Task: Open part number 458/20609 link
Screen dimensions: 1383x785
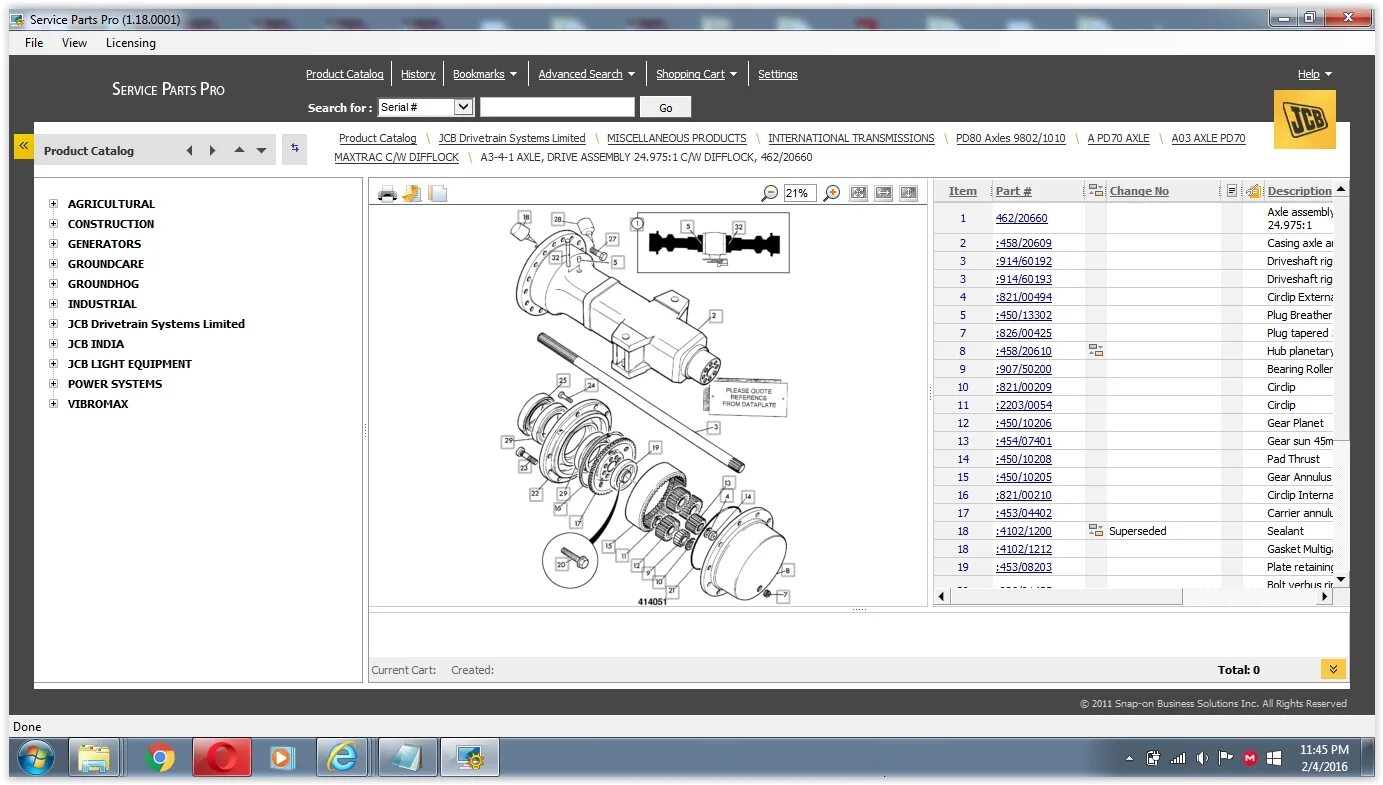Action: 1023,243
